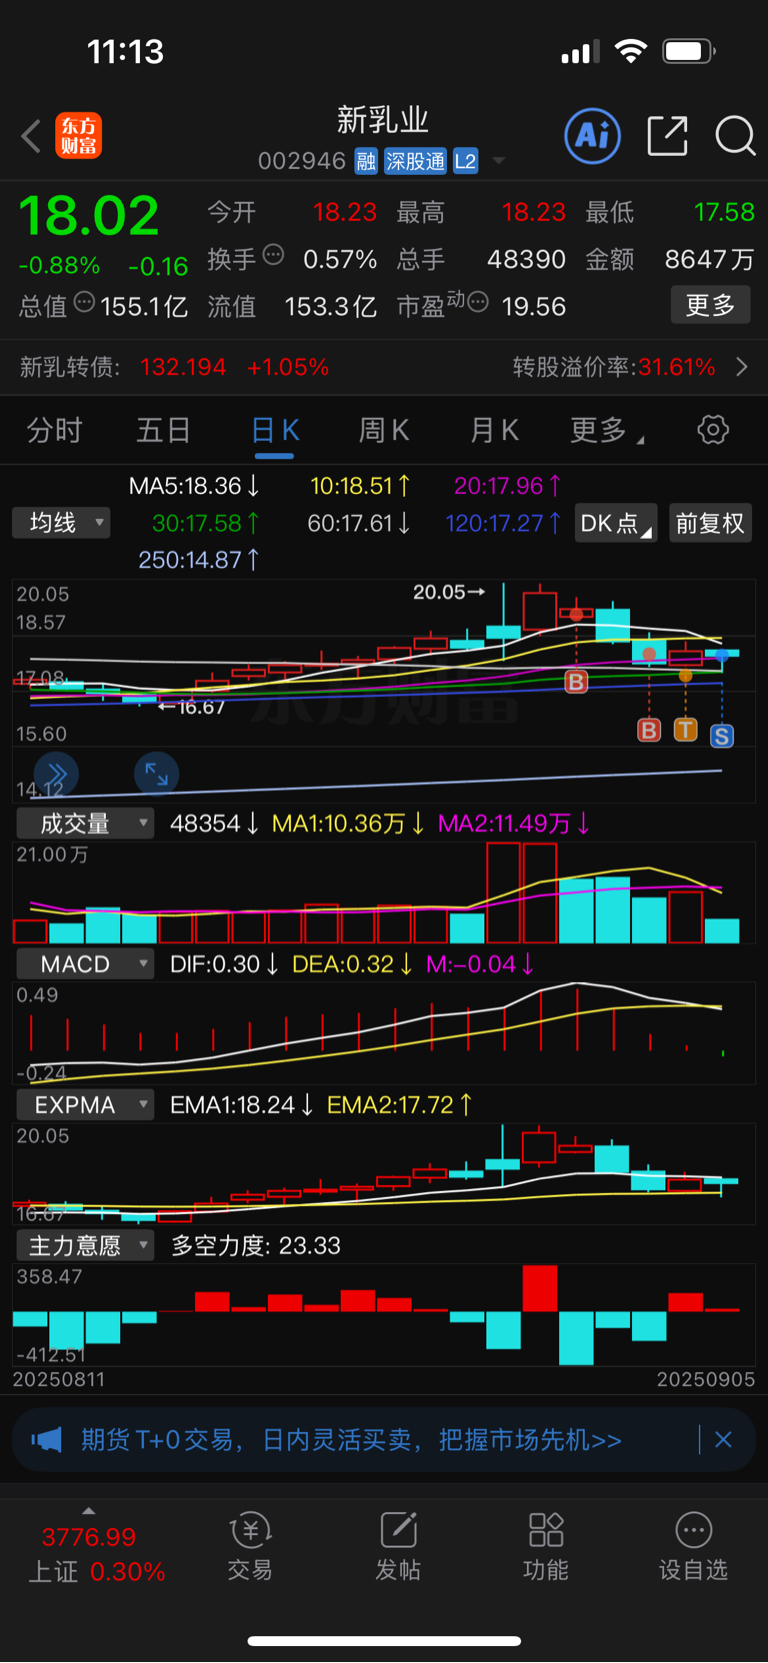This screenshot has height=1663, width=768.
Task: Tap the blue S sell marker
Action: tap(721, 736)
